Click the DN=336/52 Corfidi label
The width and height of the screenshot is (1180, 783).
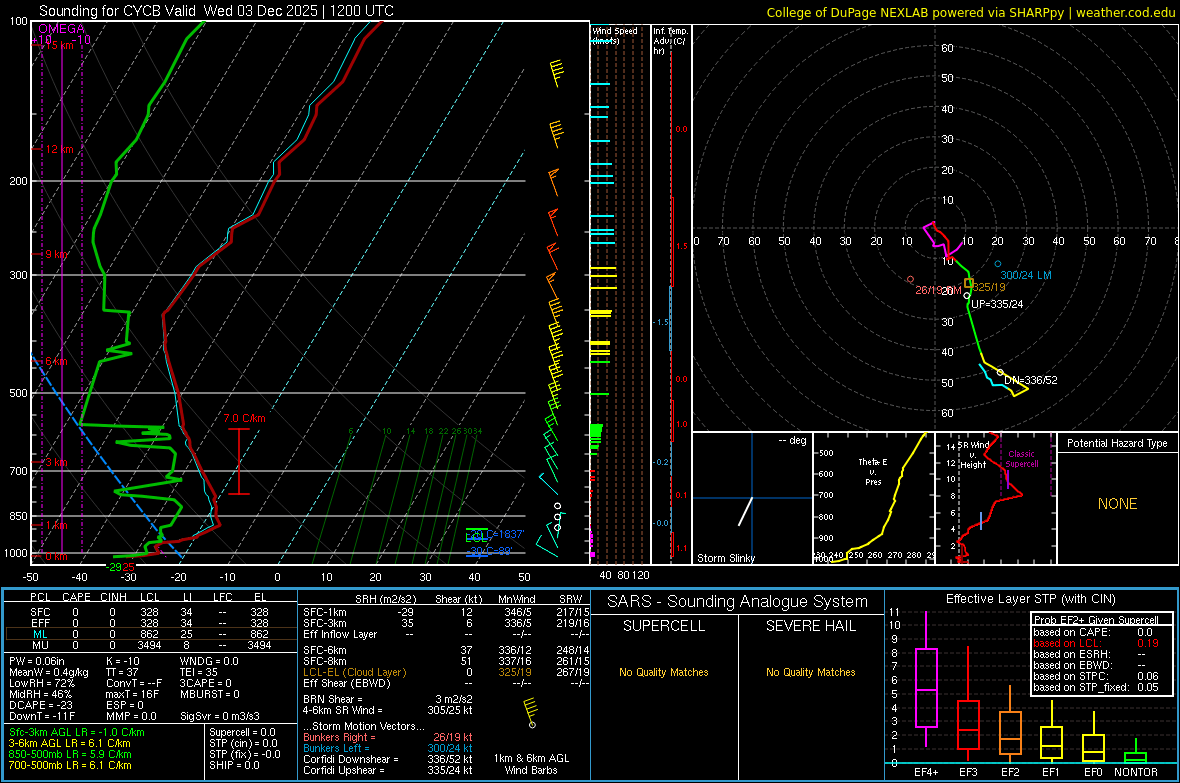pos(1030,380)
